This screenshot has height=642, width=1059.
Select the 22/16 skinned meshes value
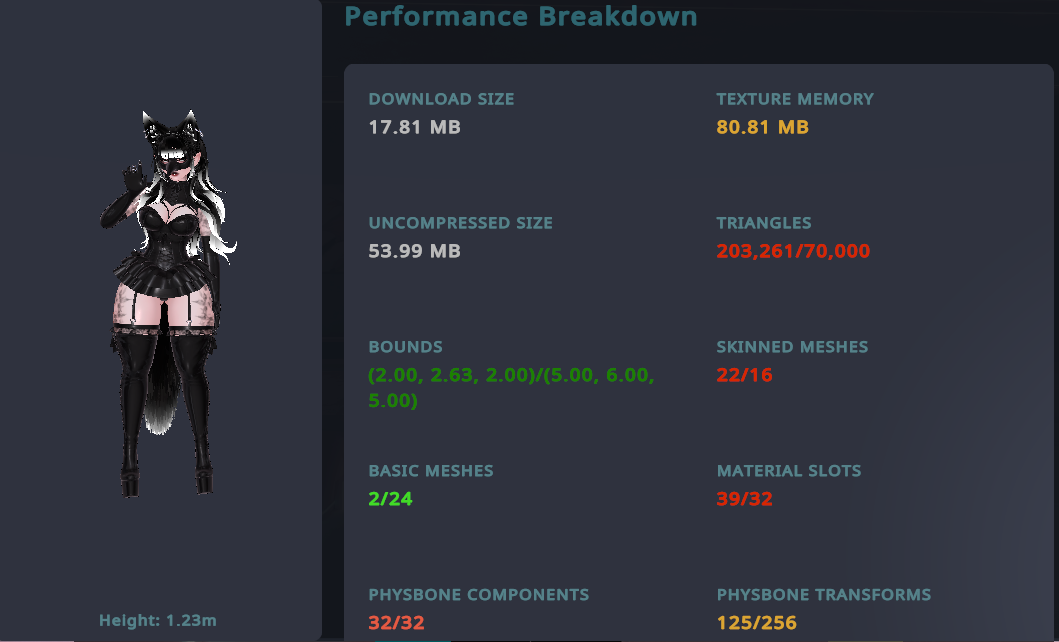coord(744,375)
